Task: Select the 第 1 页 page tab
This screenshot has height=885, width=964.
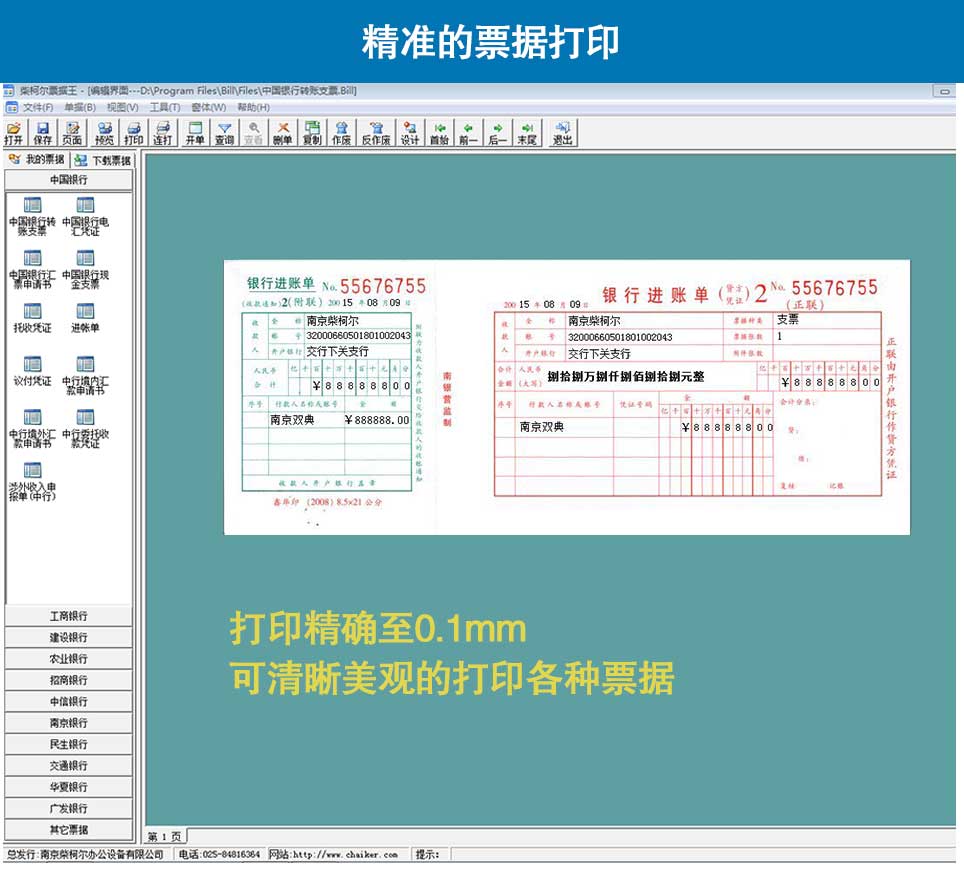Action: [165, 836]
